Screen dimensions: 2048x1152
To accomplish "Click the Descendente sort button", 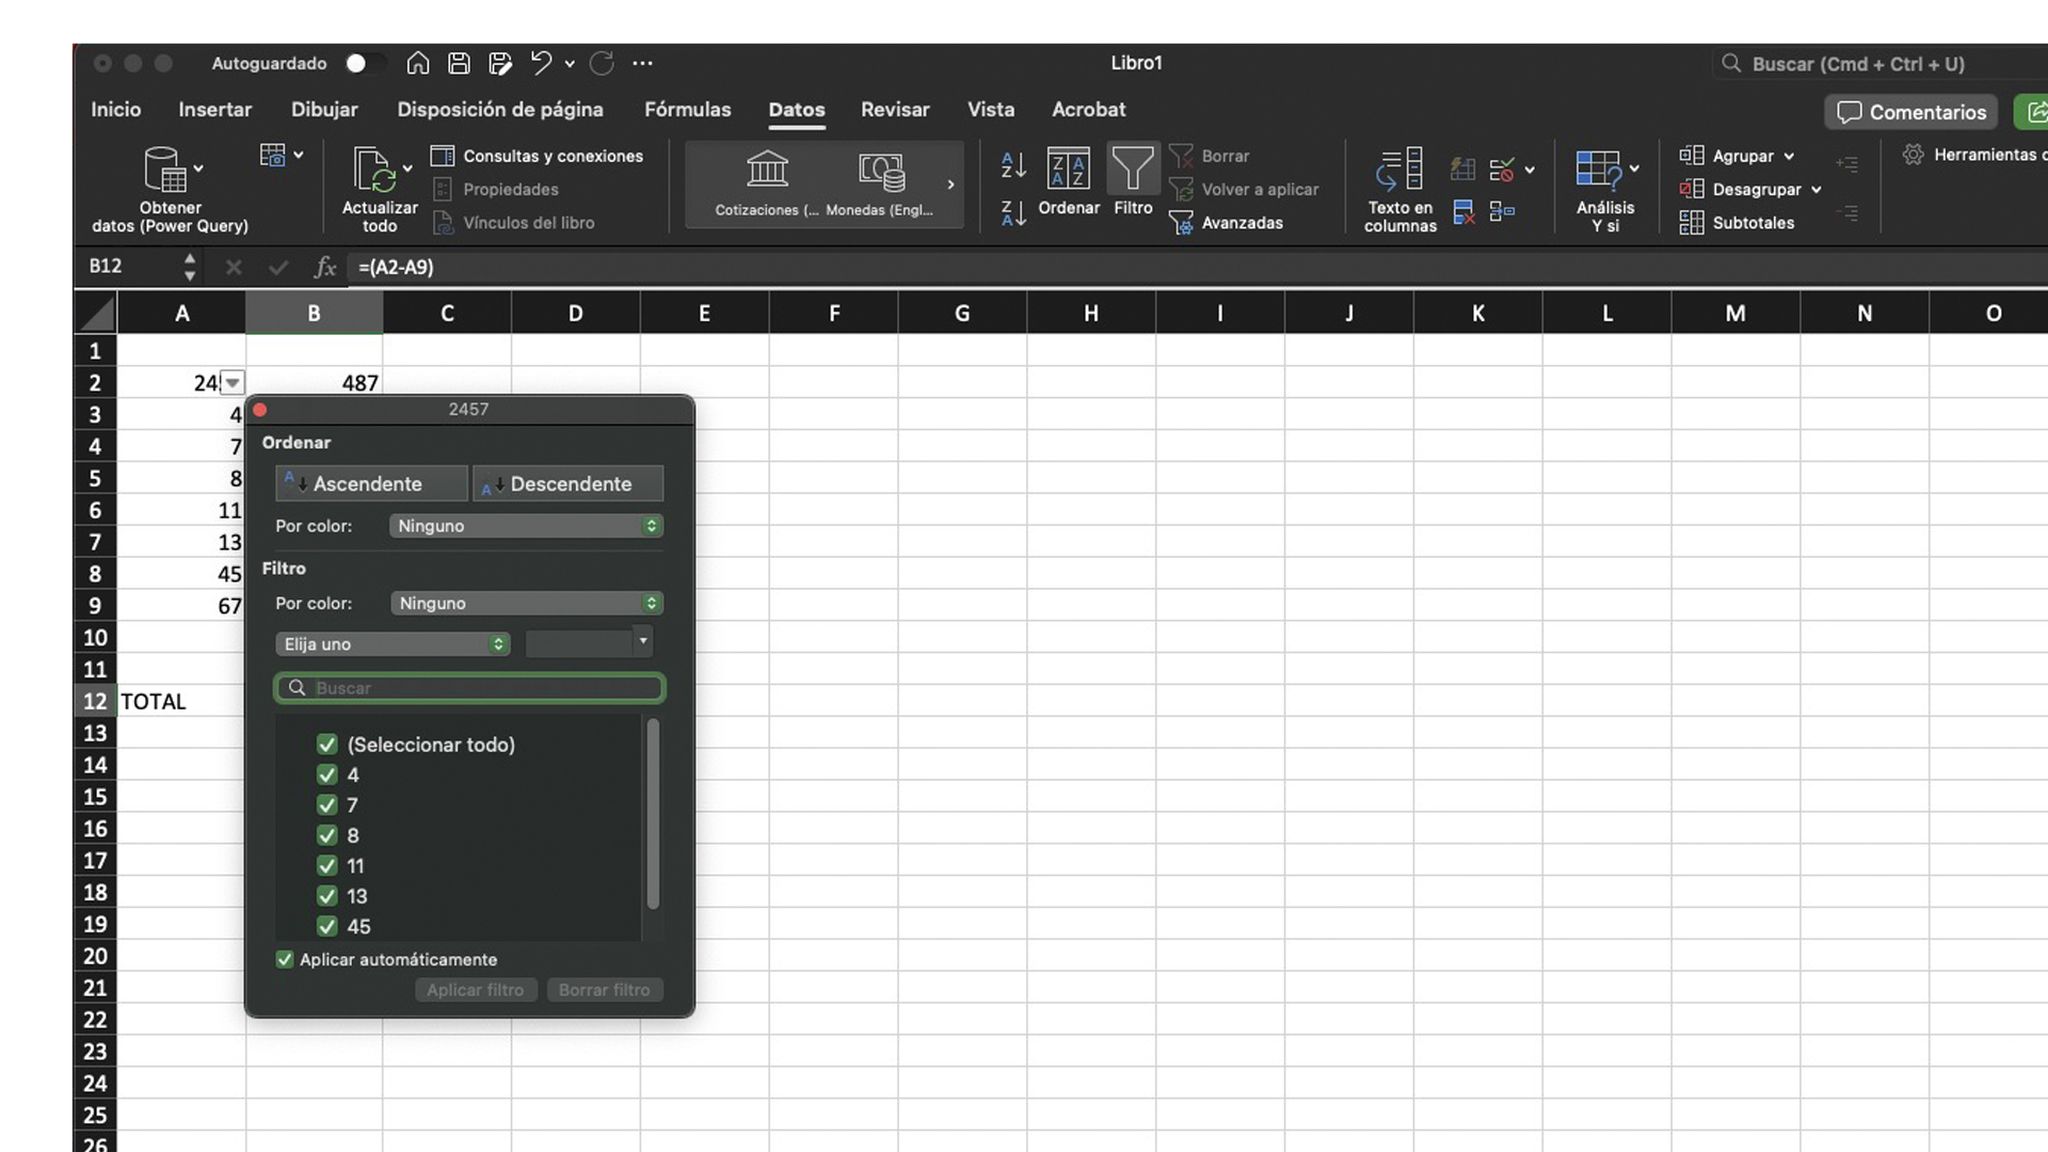I will coord(567,483).
